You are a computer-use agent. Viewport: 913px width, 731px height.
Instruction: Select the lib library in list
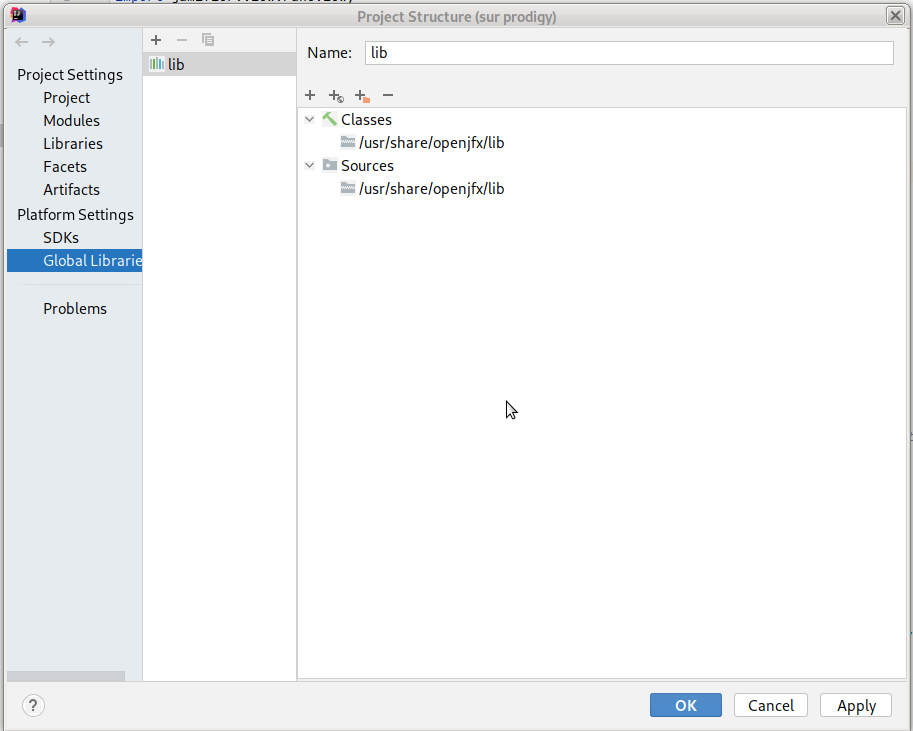click(176, 64)
